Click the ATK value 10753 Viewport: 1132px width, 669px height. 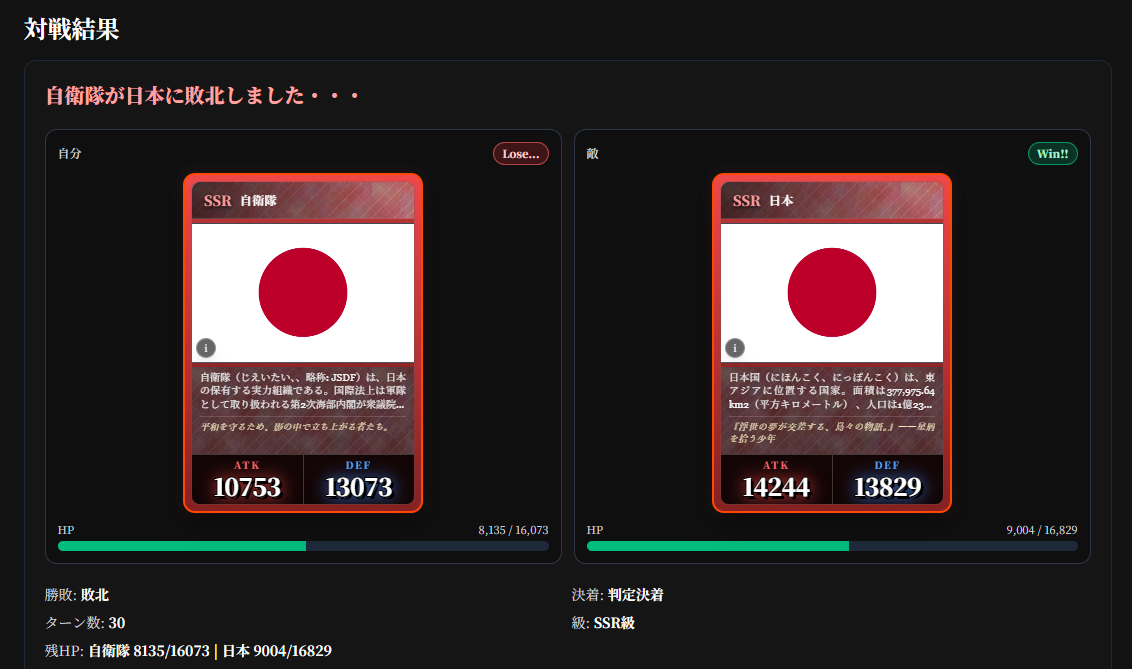pyautogui.click(x=247, y=487)
